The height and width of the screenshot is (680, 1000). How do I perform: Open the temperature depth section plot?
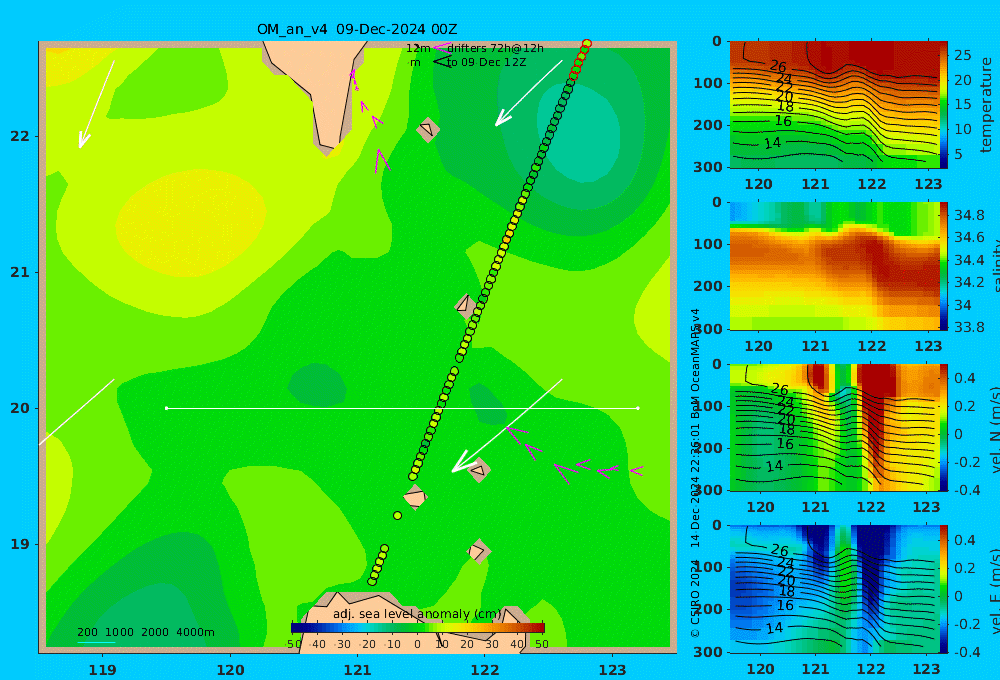[834, 105]
